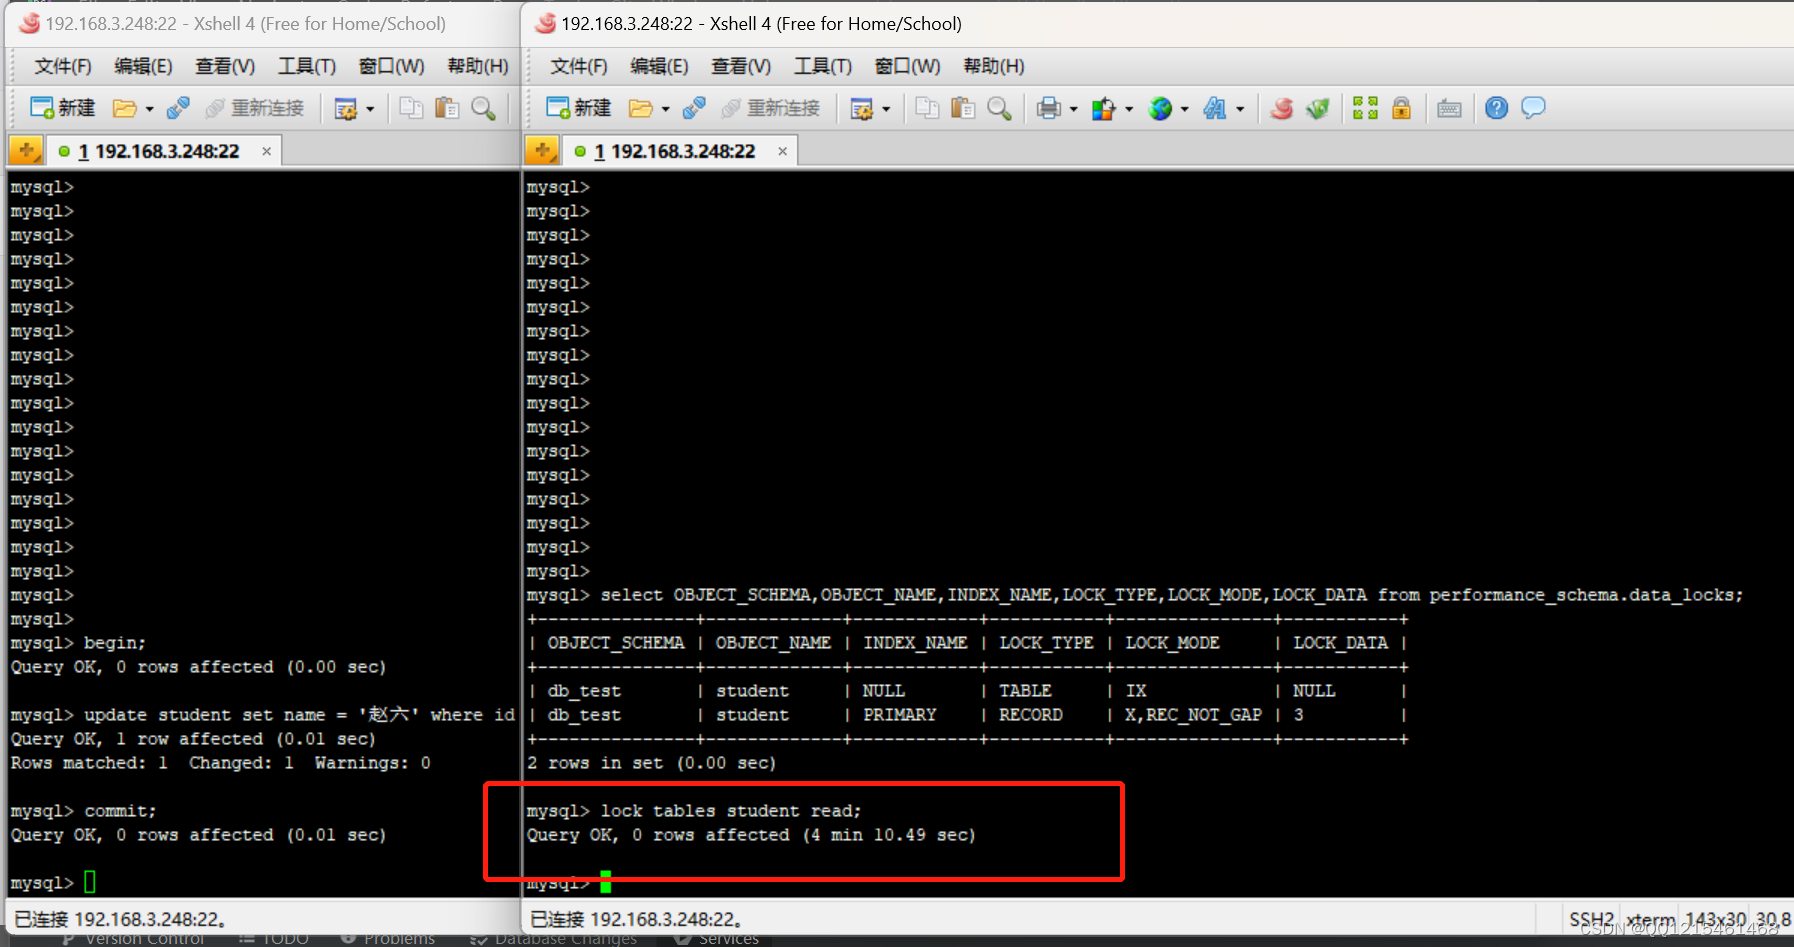Open 工具(T) menu in right window
Screen dimensions: 1794x947
click(x=823, y=66)
